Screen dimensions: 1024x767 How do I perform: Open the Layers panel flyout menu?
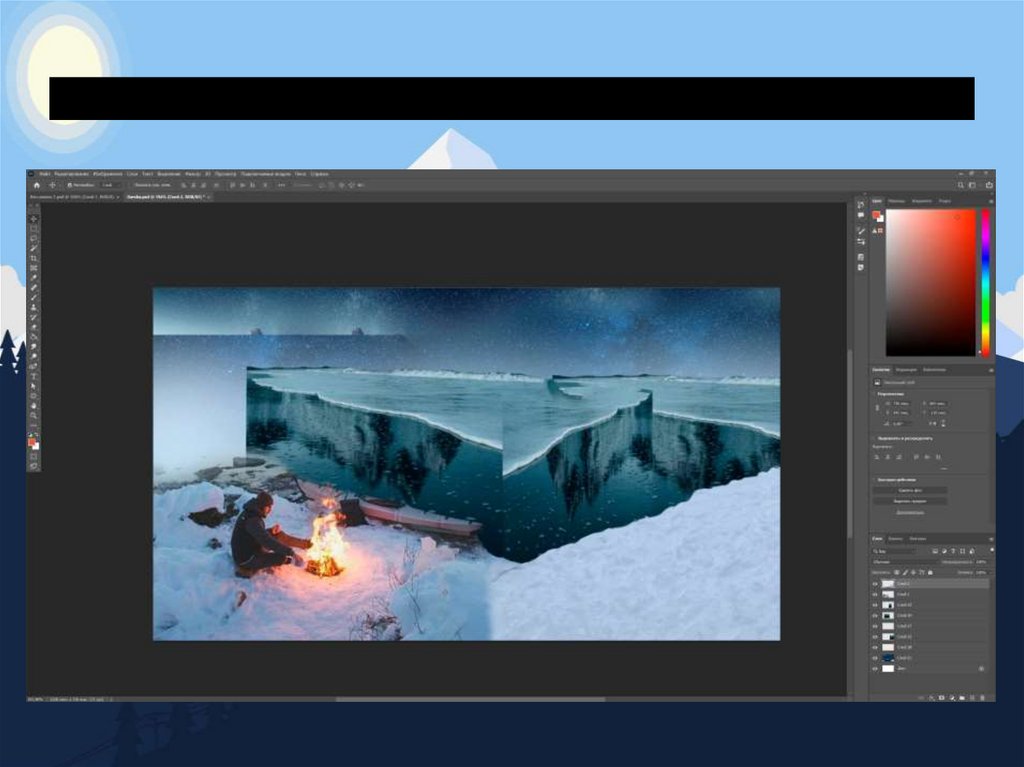pyautogui.click(x=991, y=539)
